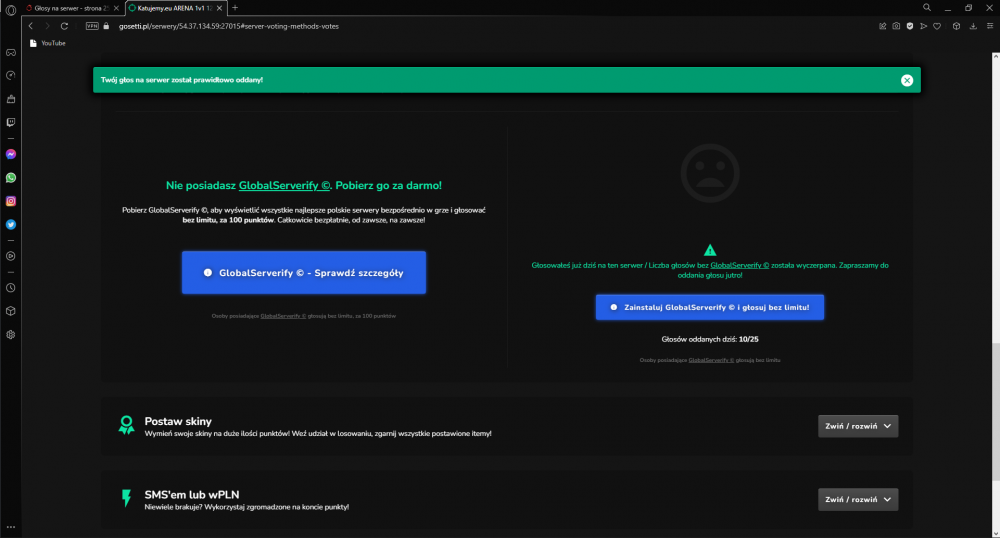Open the Player sidebar icon

11,256
